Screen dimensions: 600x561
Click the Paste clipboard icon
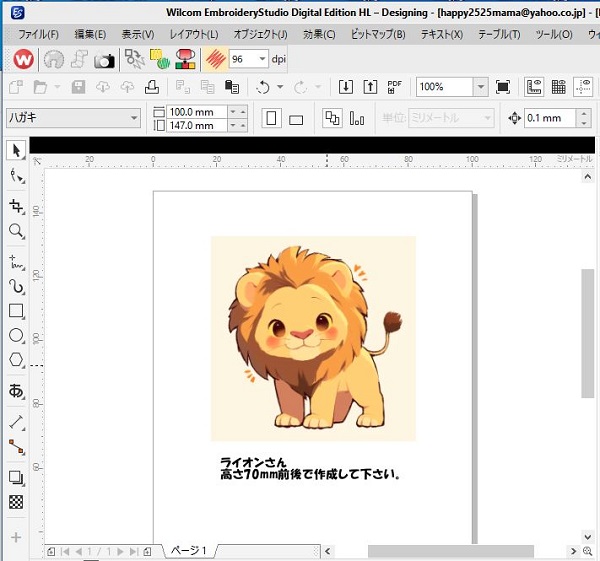click(232, 87)
